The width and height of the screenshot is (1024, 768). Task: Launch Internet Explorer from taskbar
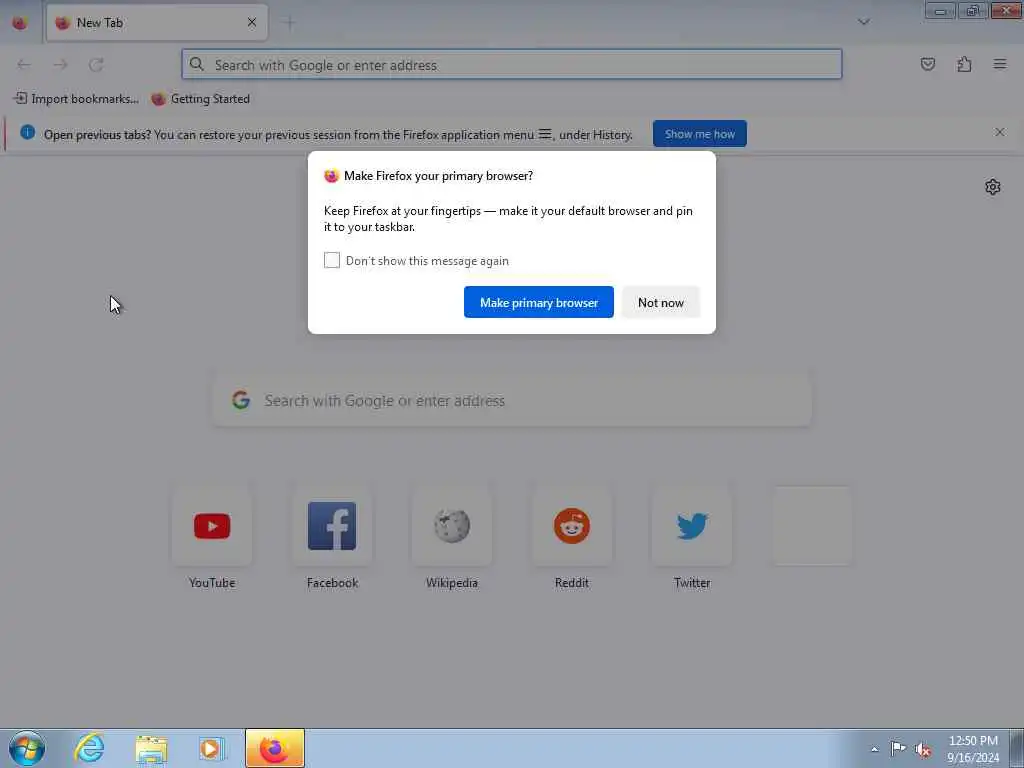coord(89,748)
